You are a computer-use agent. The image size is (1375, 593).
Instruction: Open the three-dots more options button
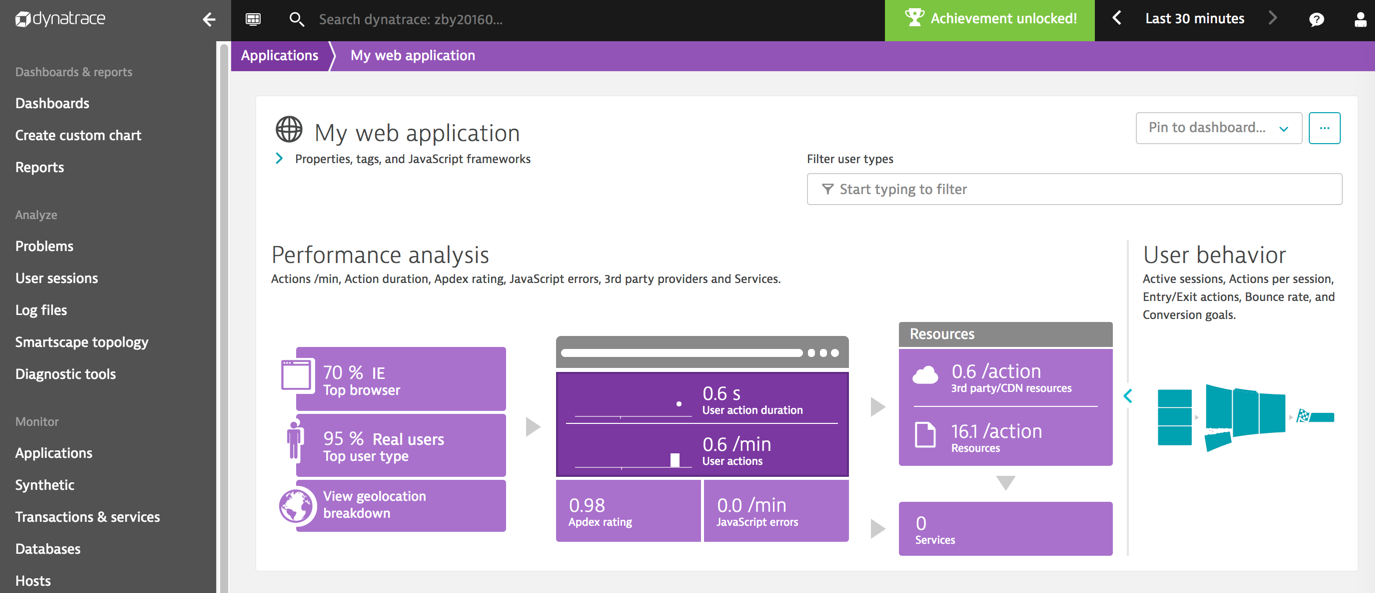[1324, 128]
